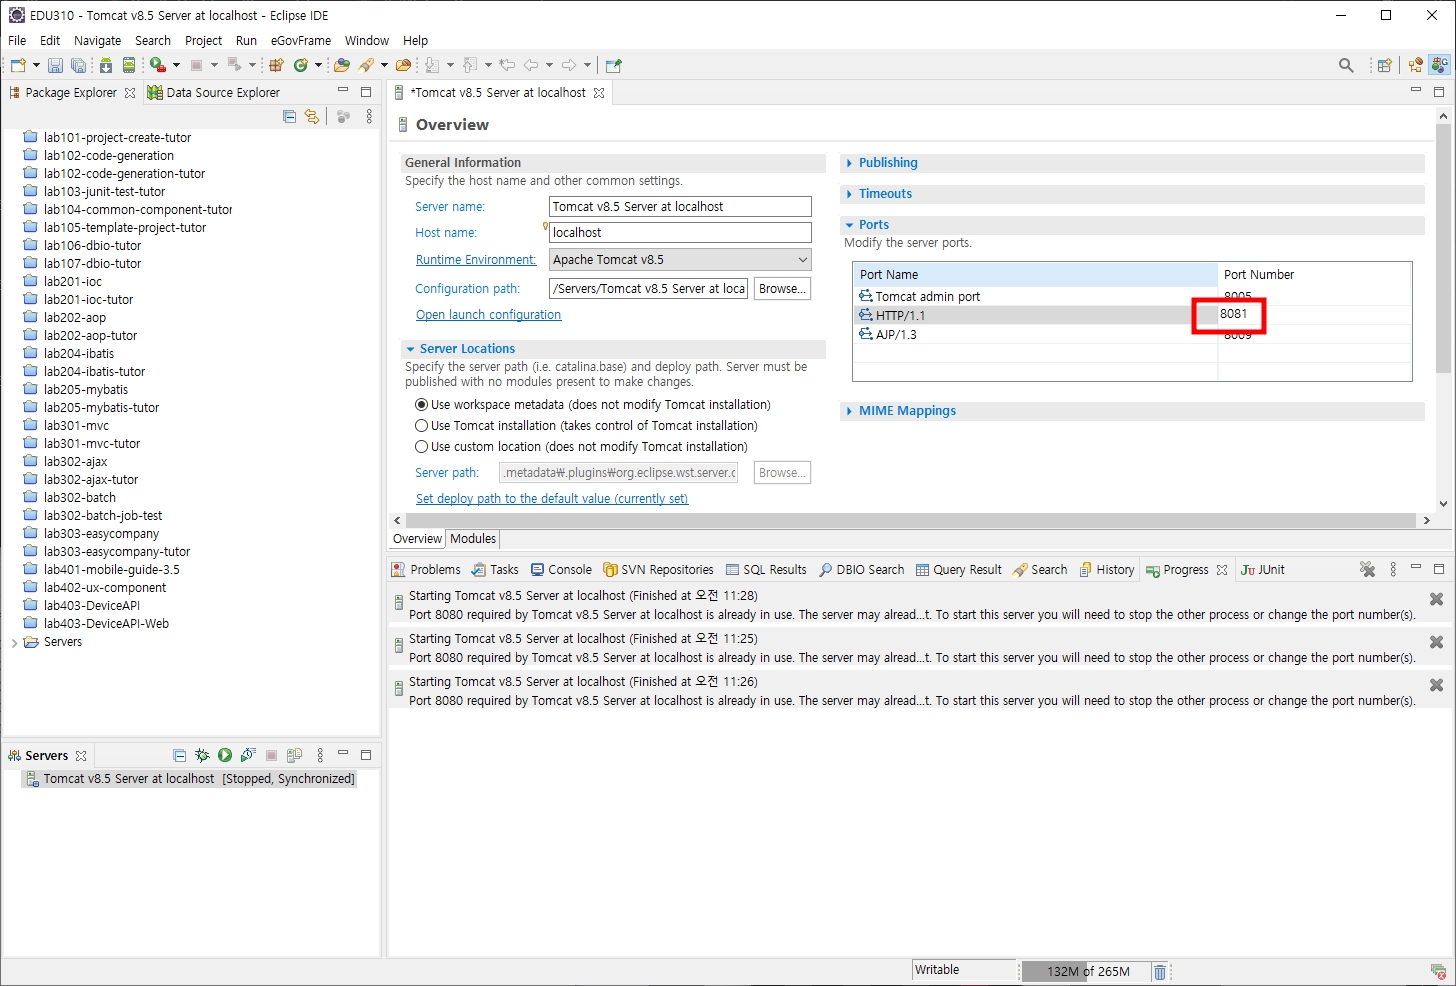Open the JUnit tab
The image size is (1456, 986).
pos(1263,569)
